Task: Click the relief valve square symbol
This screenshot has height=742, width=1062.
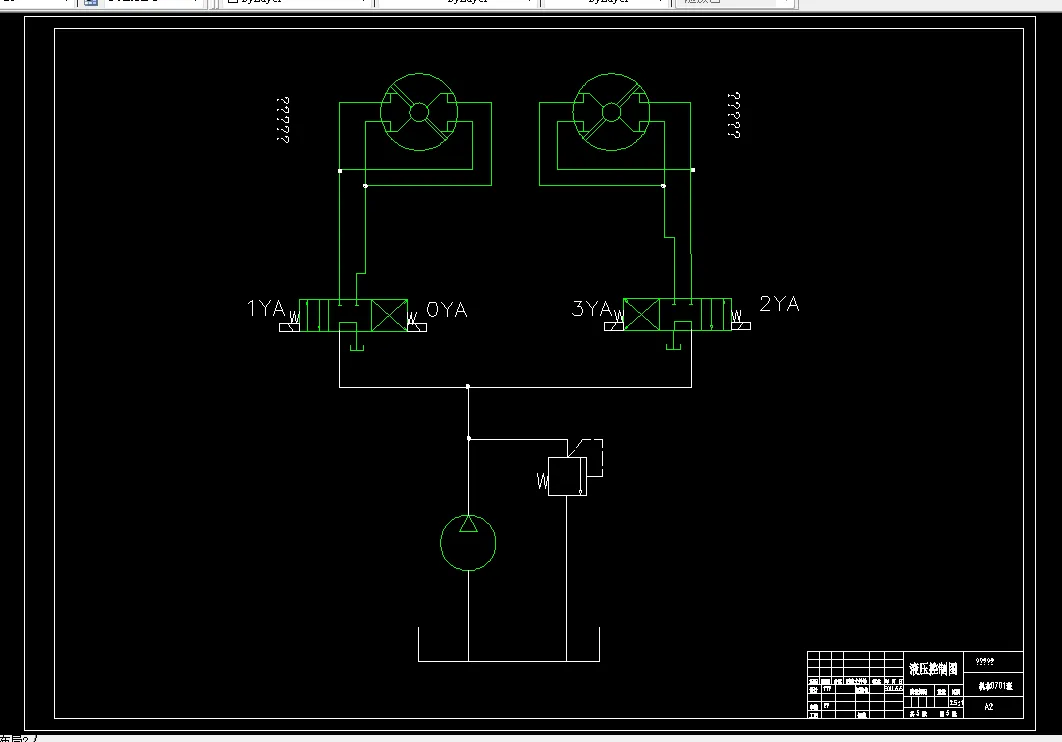Action: coord(567,477)
